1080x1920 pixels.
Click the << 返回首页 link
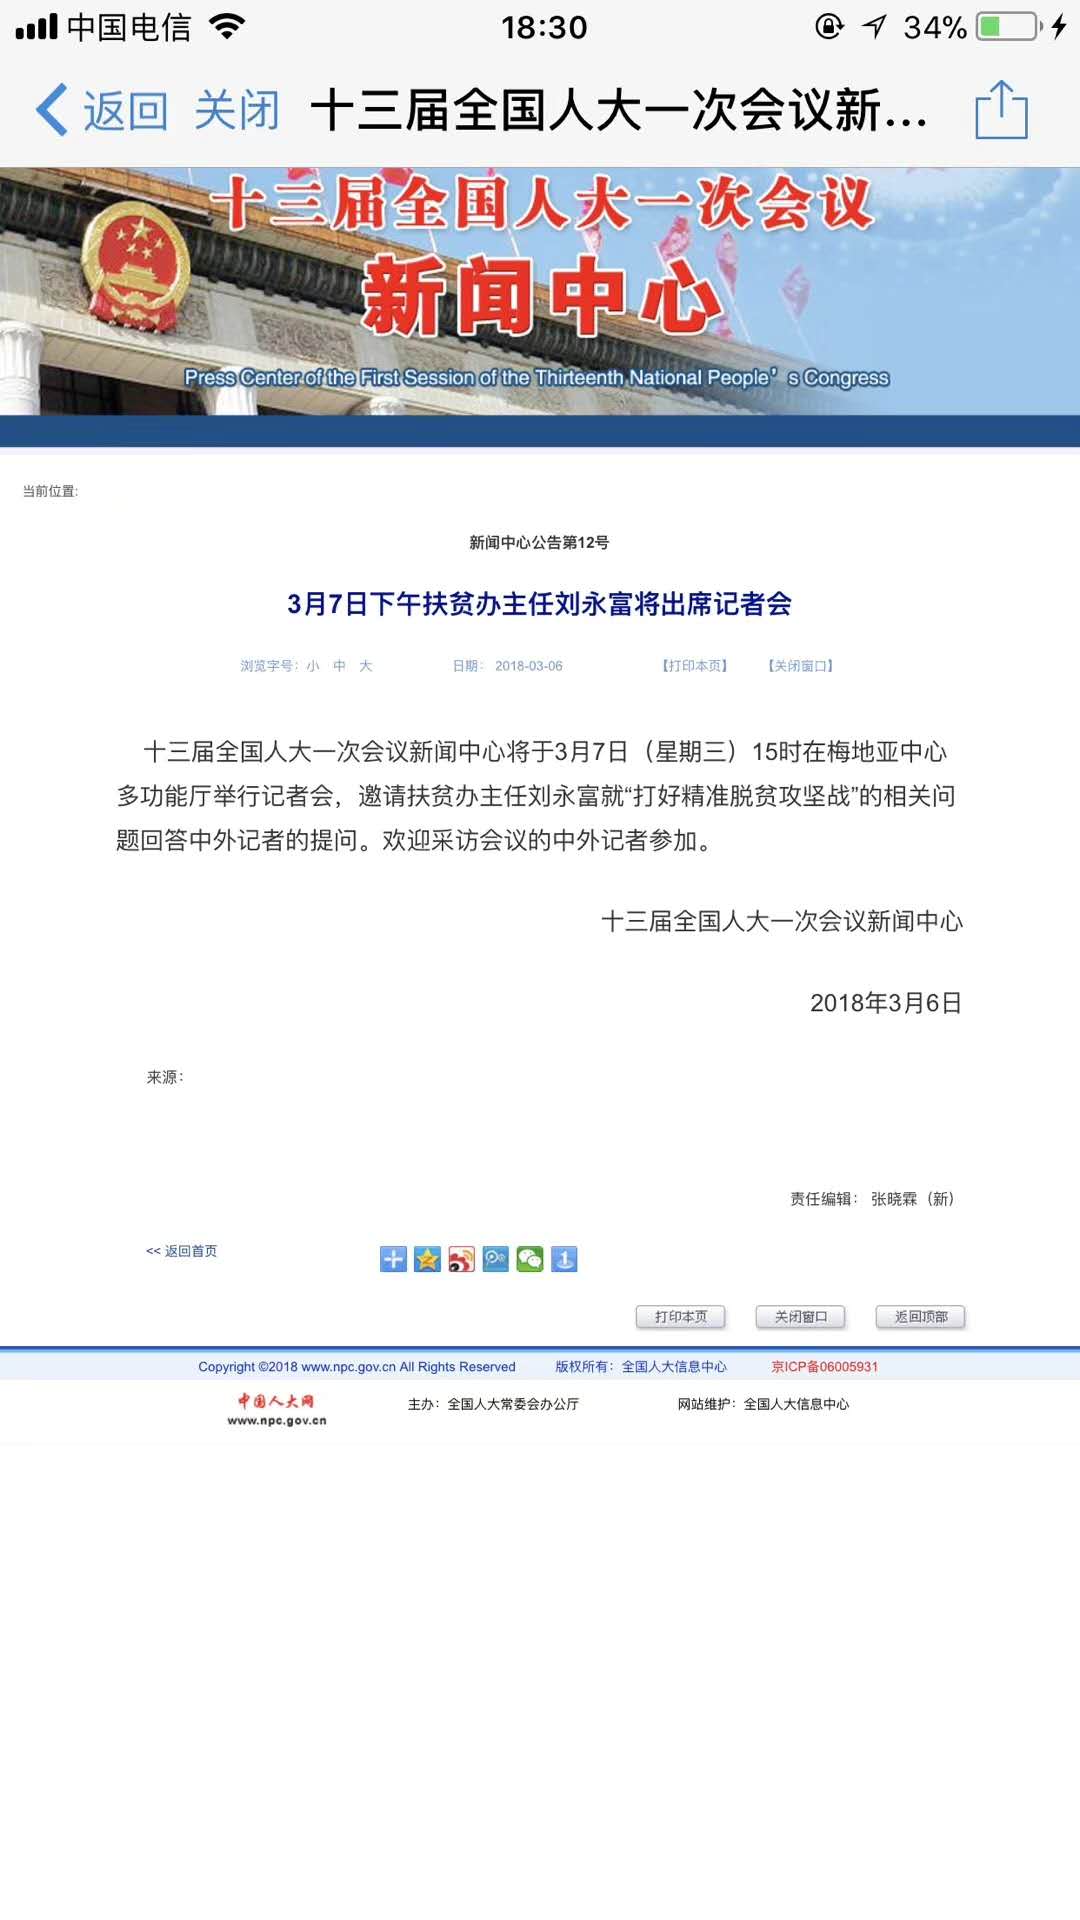[181, 1251]
